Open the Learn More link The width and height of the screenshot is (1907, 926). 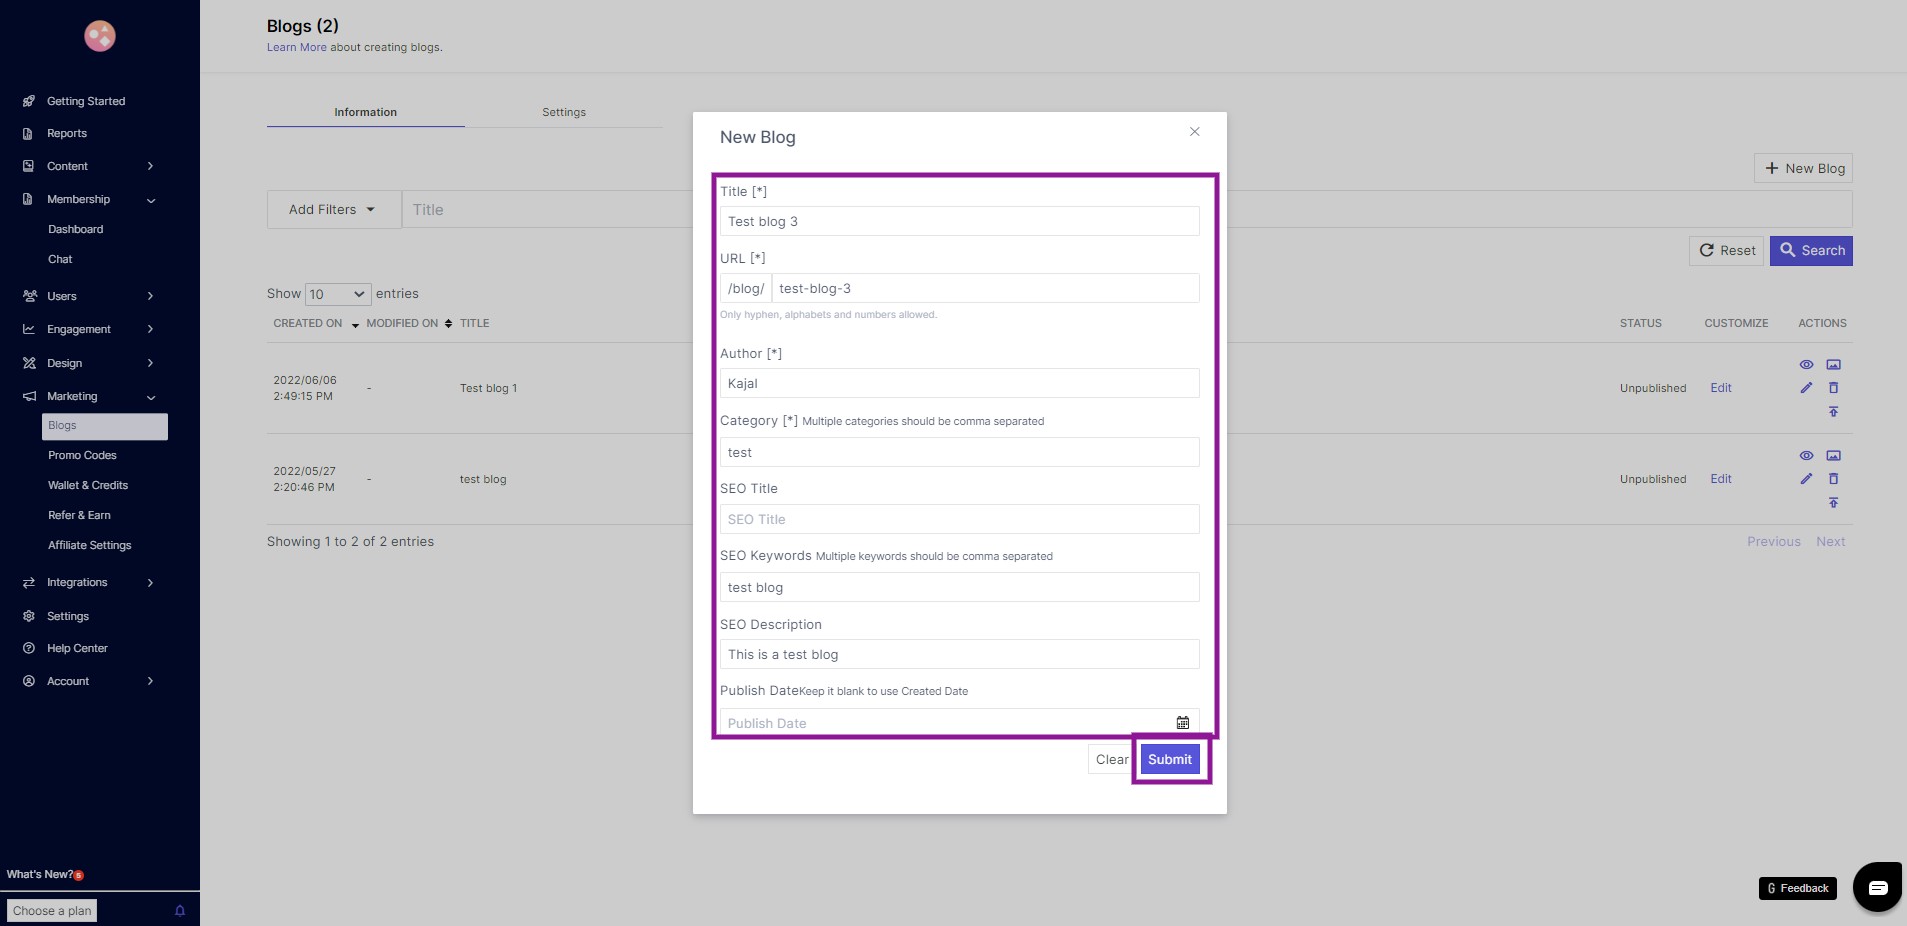click(296, 47)
